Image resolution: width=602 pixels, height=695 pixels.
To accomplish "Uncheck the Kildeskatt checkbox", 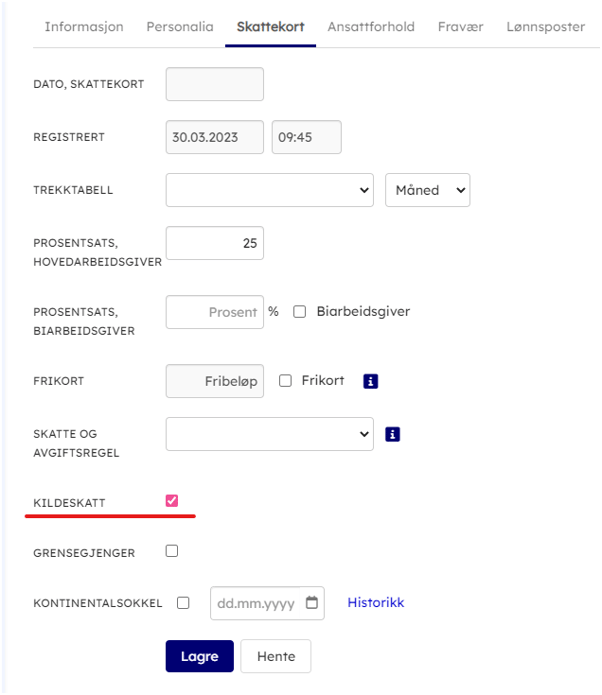I will [x=172, y=501].
